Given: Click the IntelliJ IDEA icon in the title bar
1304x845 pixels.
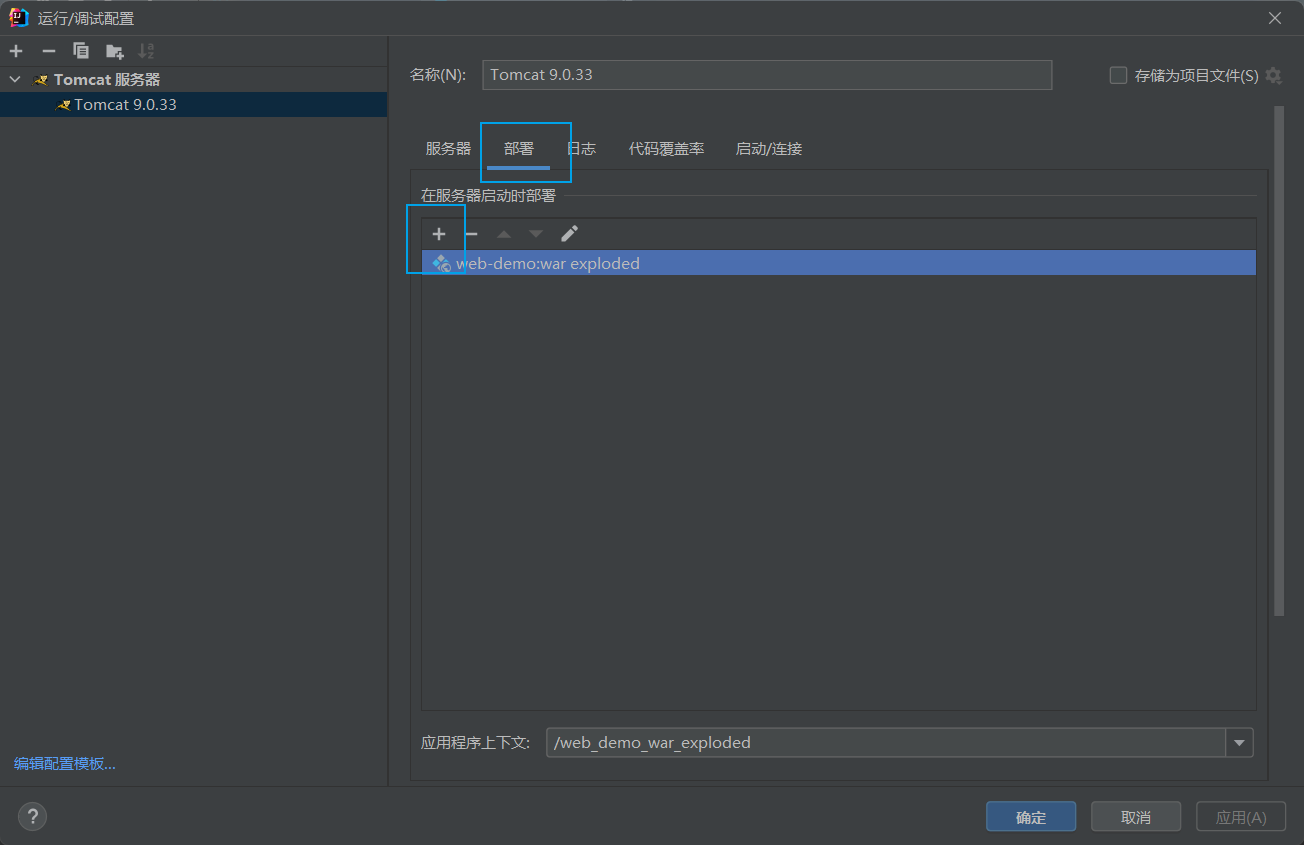Looking at the screenshot, I should 18,17.
